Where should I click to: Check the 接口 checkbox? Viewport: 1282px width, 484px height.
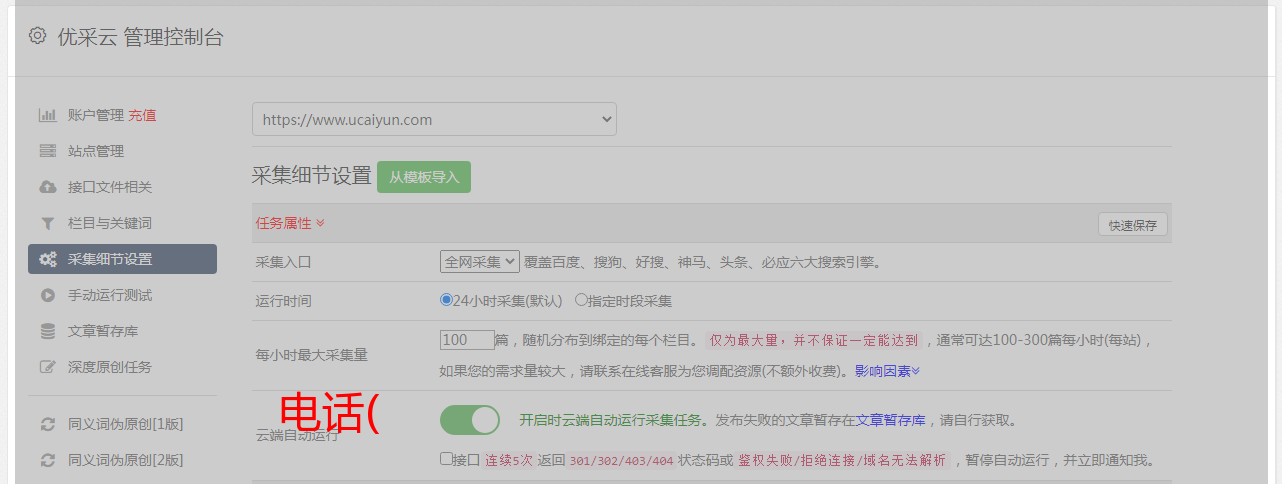446,459
